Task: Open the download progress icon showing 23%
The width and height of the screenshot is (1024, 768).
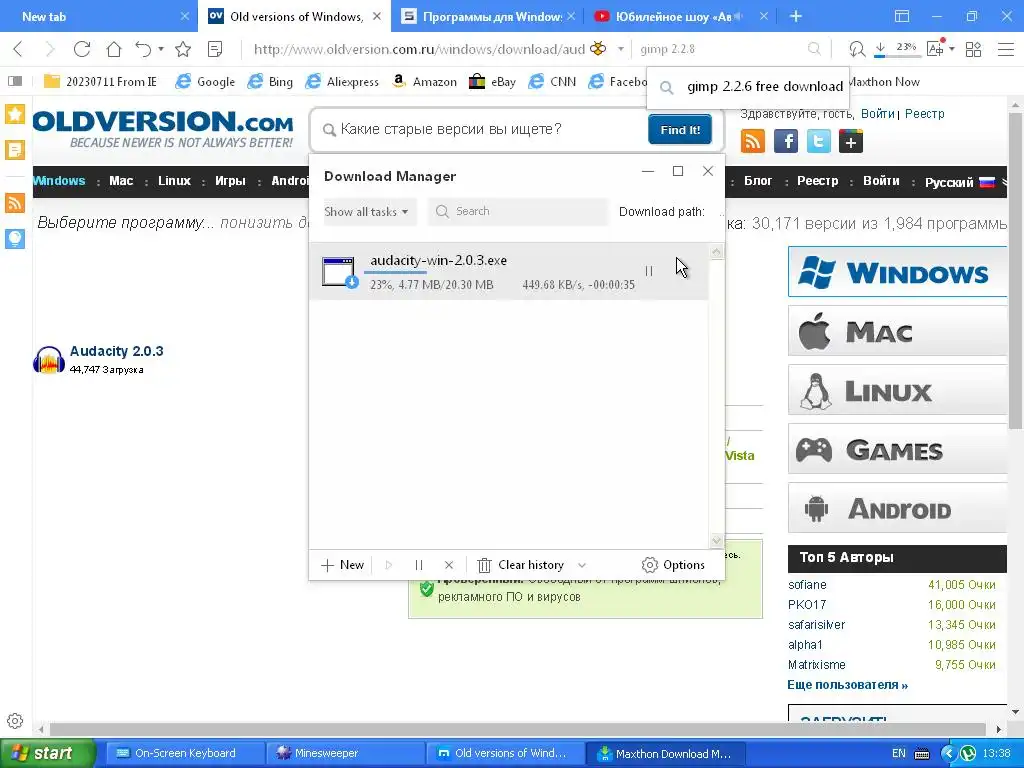Action: pos(897,49)
